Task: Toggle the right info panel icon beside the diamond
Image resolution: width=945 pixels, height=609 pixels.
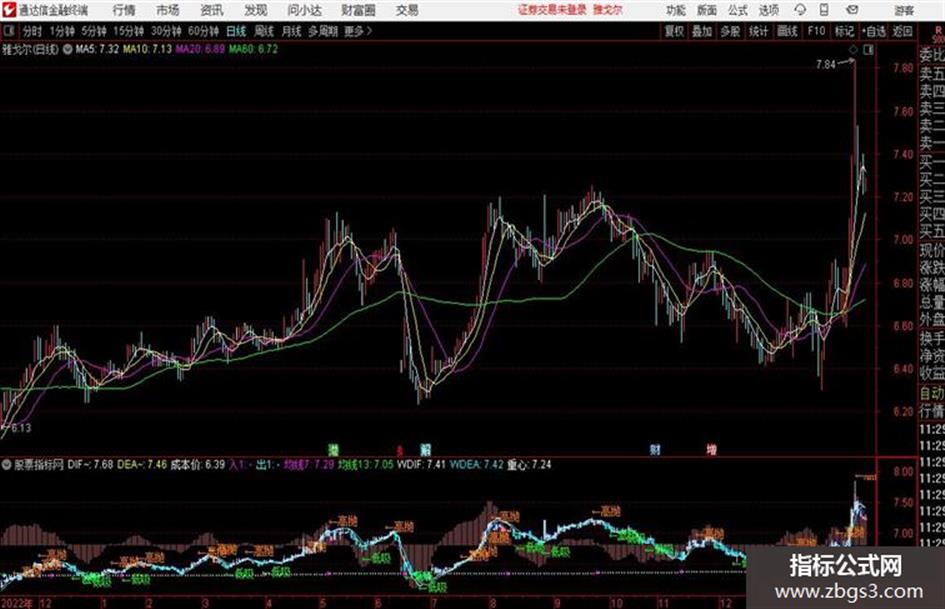Action: click(868, 50)
